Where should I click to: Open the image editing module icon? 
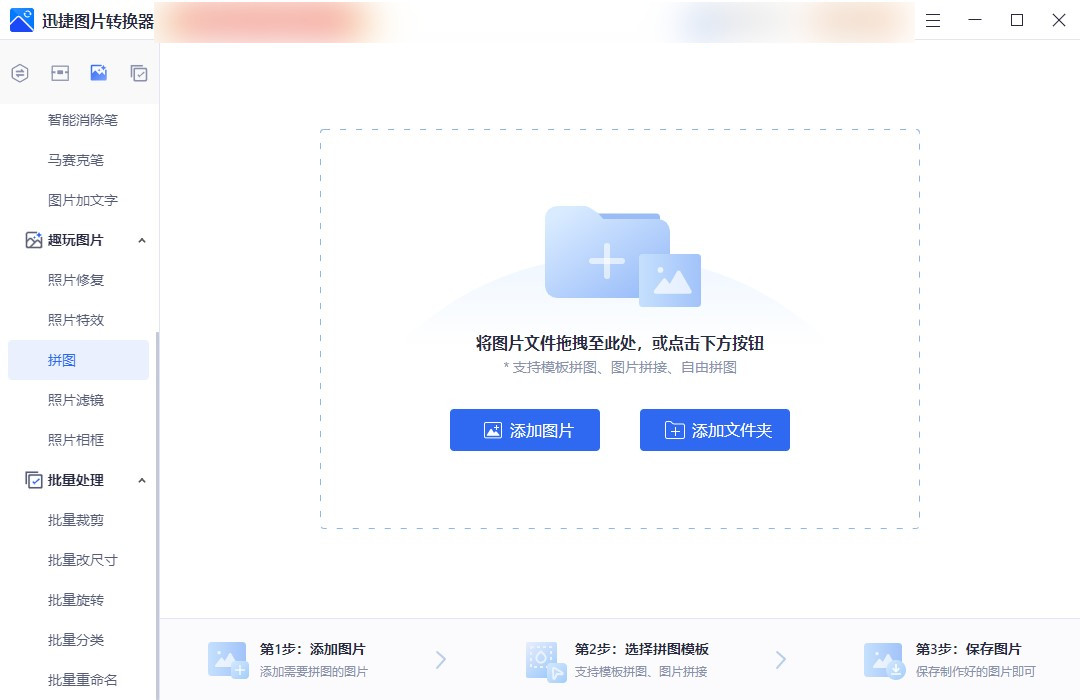point(59,72)
